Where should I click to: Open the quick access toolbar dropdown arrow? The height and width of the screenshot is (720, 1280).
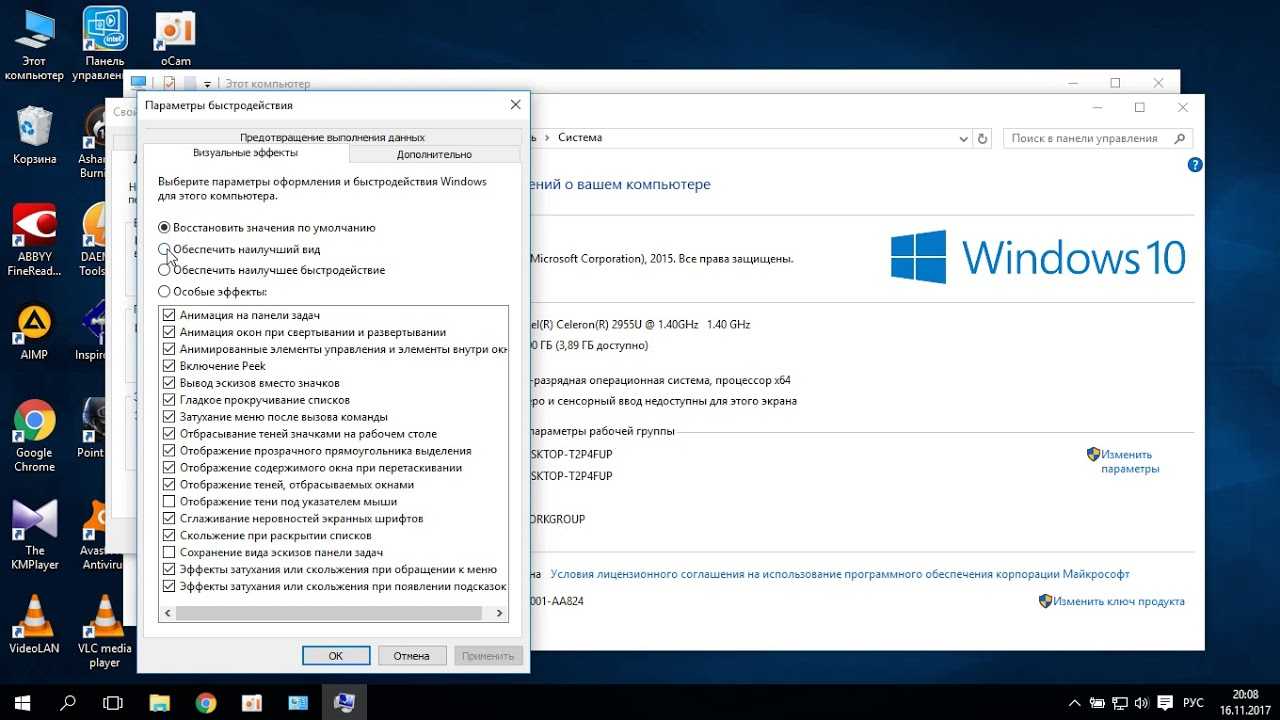click(208, 84)
